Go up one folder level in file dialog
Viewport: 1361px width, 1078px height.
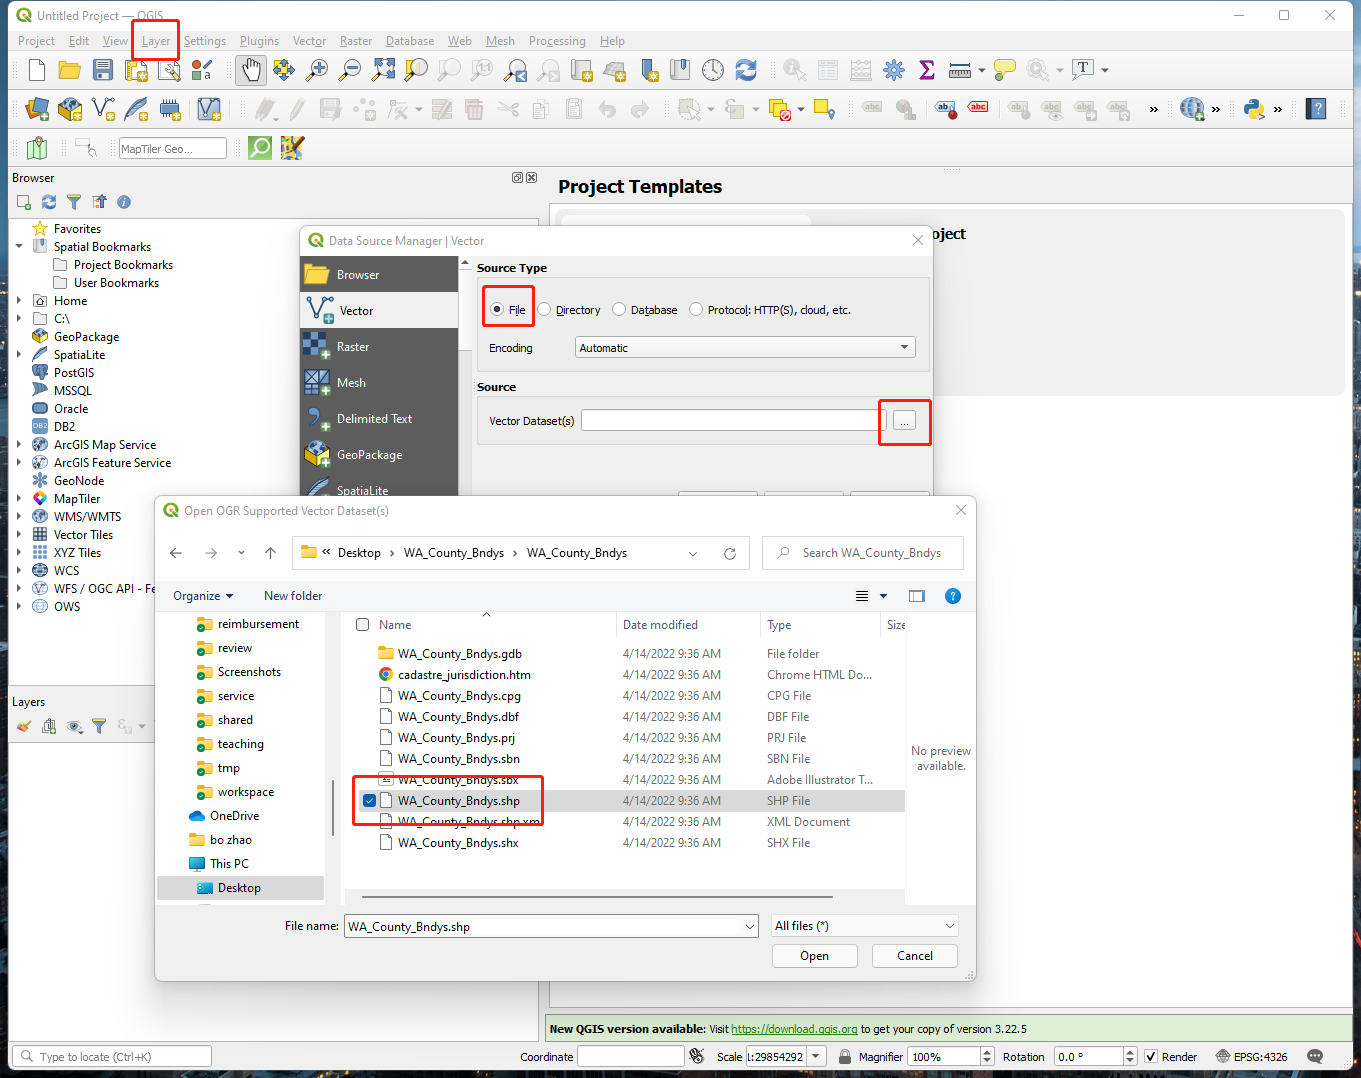270,553
